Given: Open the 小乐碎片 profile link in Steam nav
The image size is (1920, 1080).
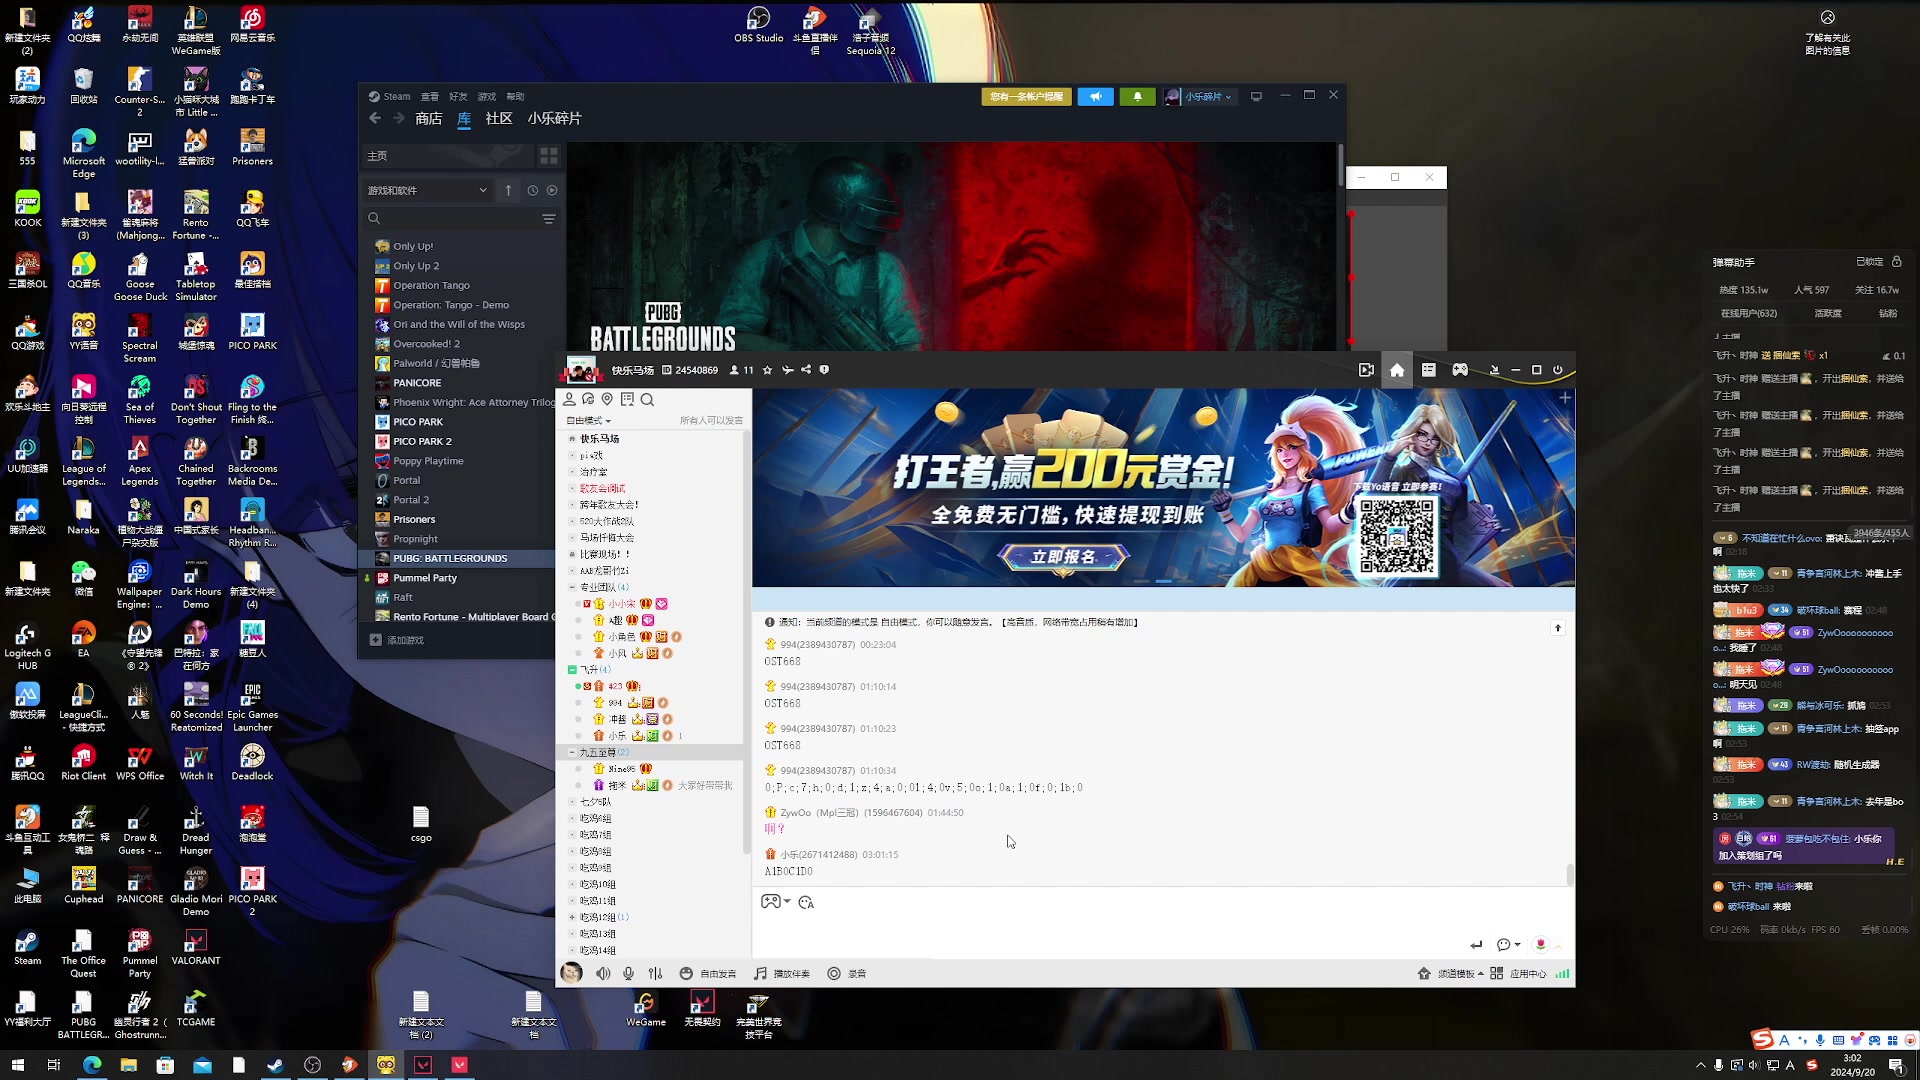Looking at the screenshot, I should coord(554,118).
